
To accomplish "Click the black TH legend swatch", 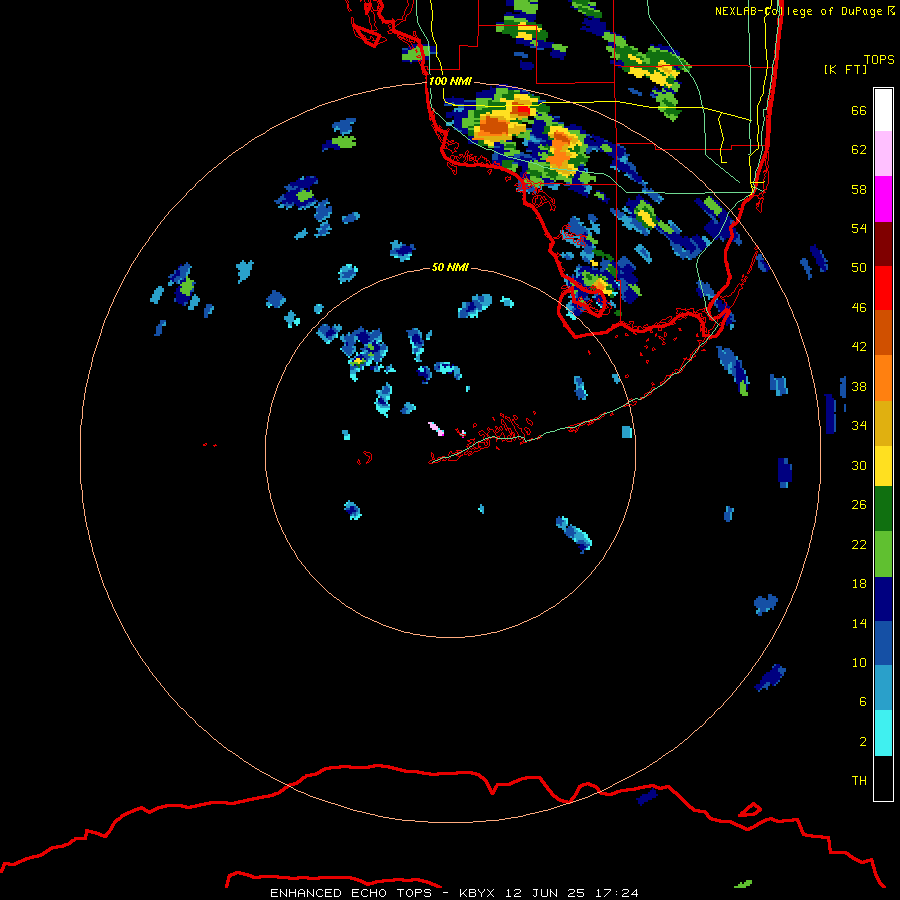I will [883, 778].
